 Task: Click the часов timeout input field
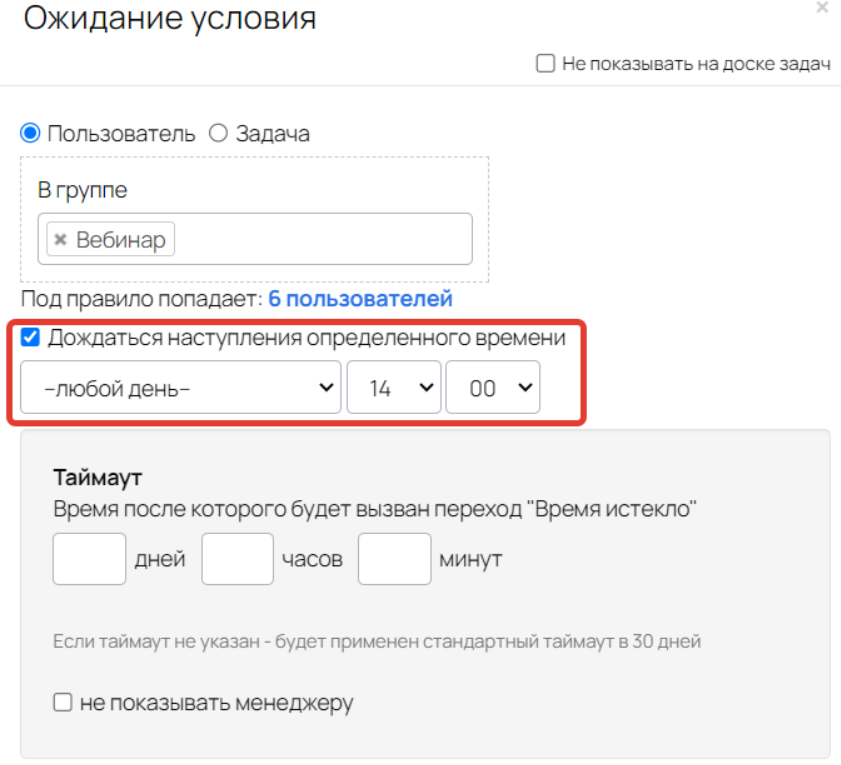pos(238,558)
